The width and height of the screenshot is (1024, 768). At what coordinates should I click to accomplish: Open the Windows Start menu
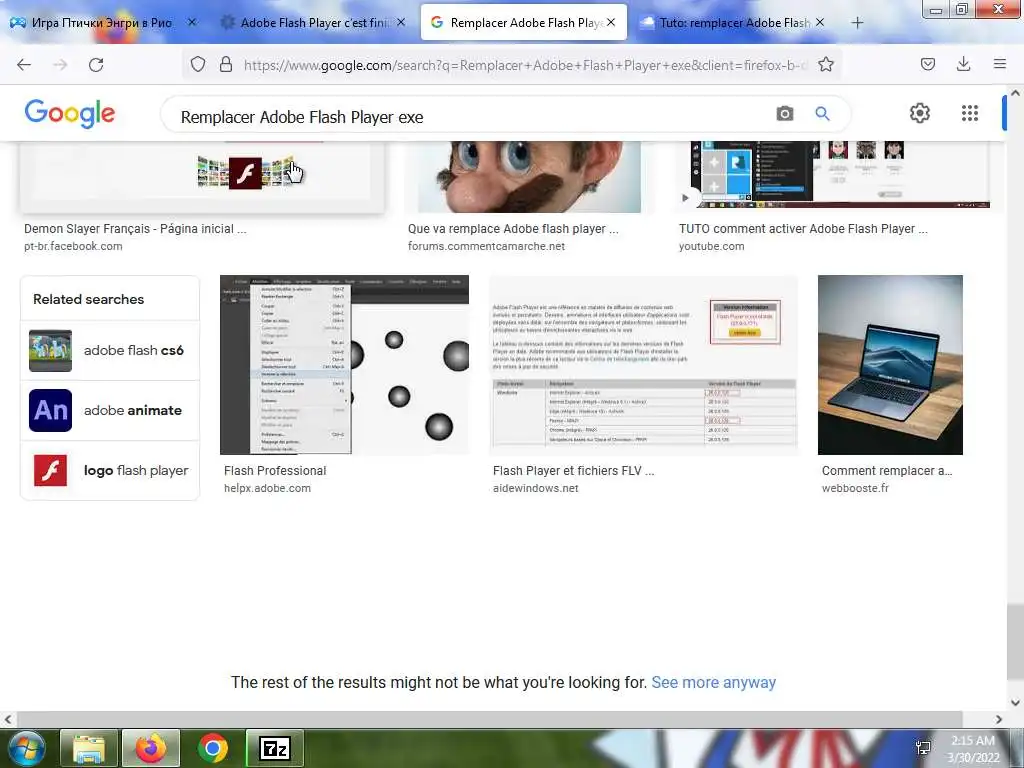point(25,748)
